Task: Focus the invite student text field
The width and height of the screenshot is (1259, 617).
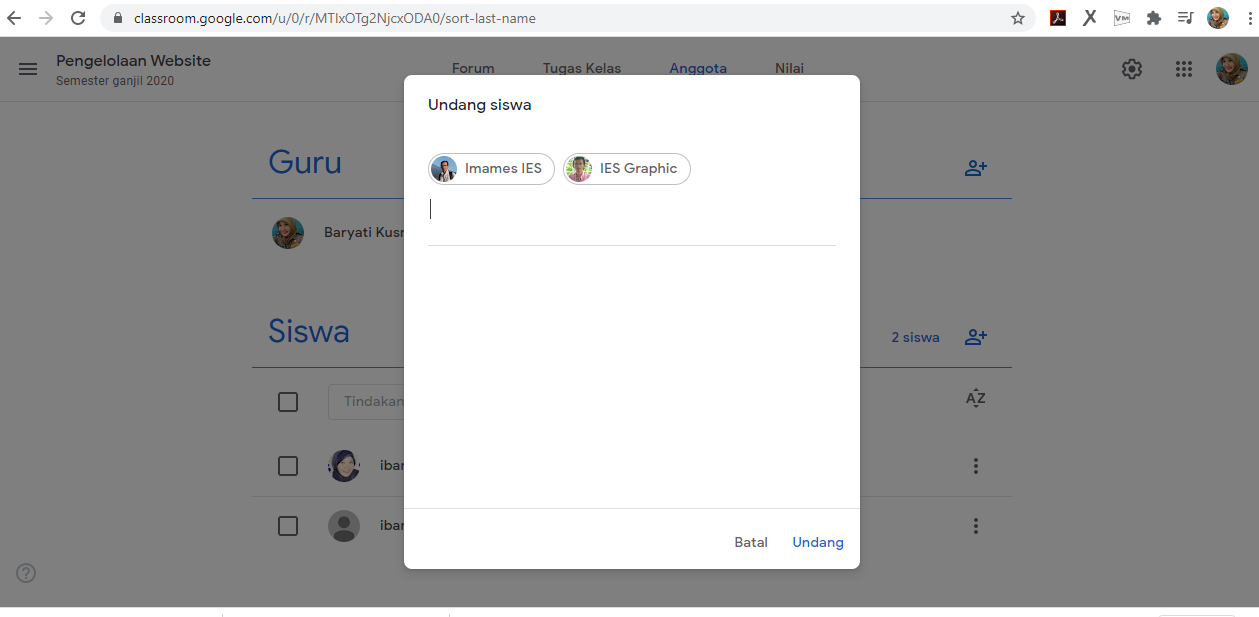Action: (x=632, y=209)
